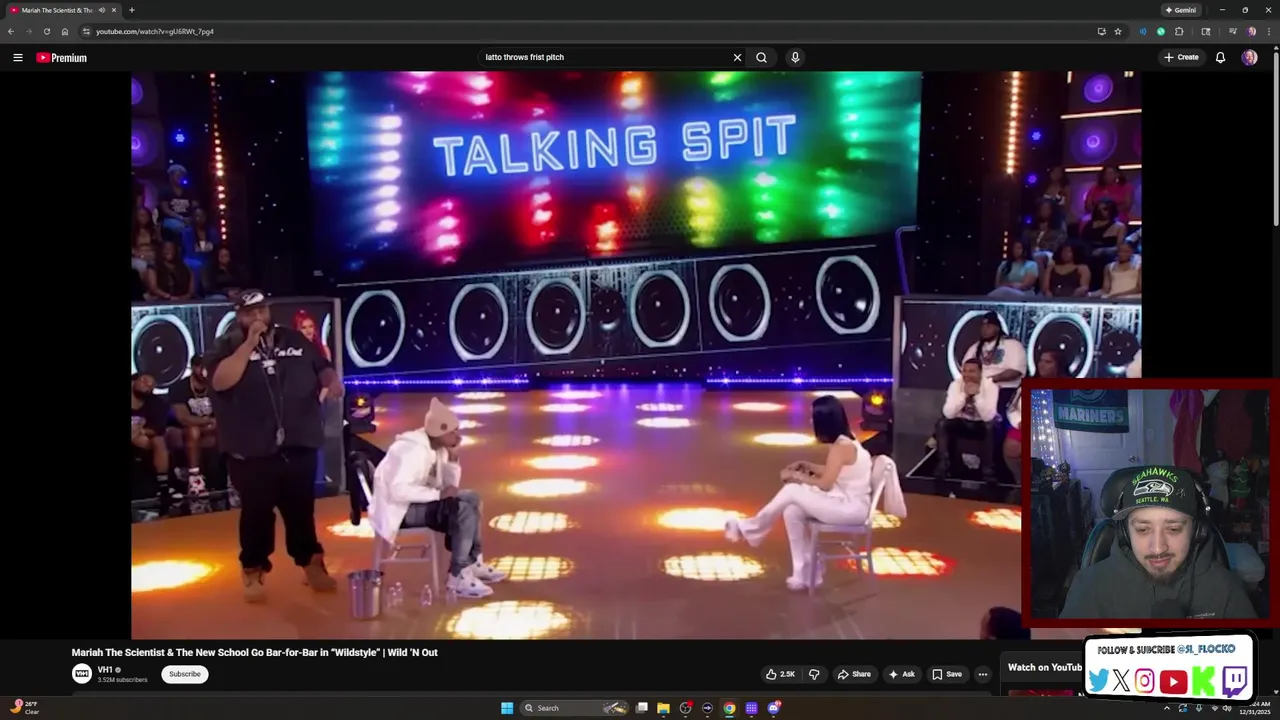Open Chrome three-dot menu
Screen dimensions: 1280x720
tap(1269, 31)
